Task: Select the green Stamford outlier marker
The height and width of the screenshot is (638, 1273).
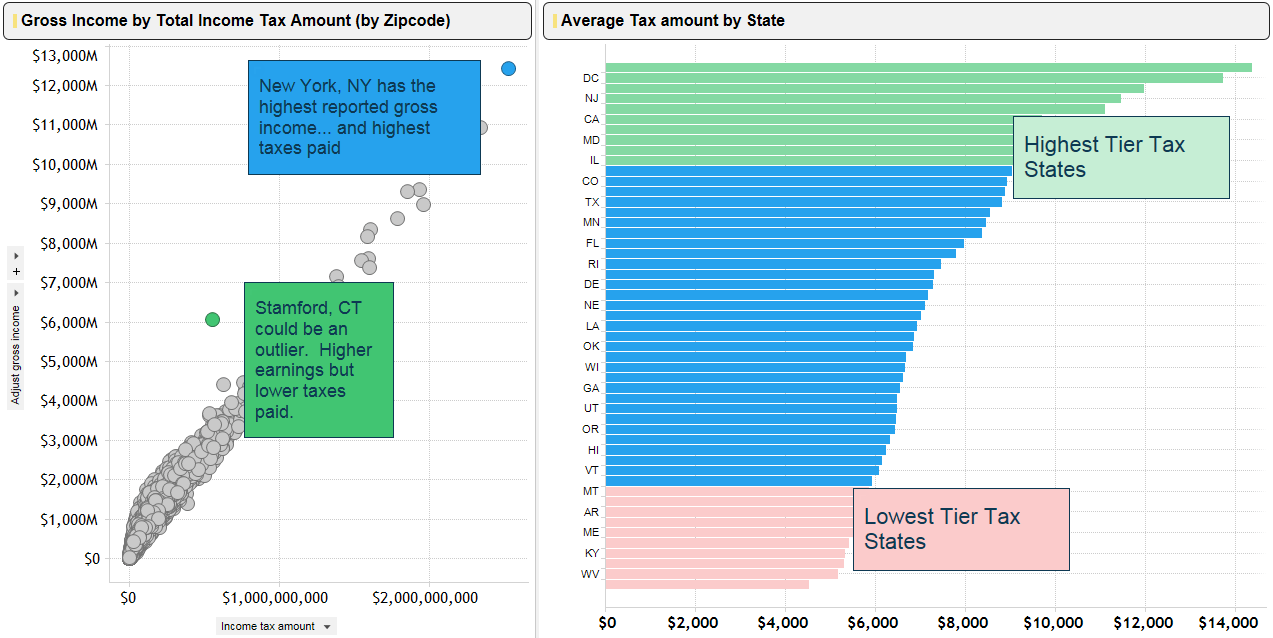Action: pyautogui.click(x=212, y=319)
